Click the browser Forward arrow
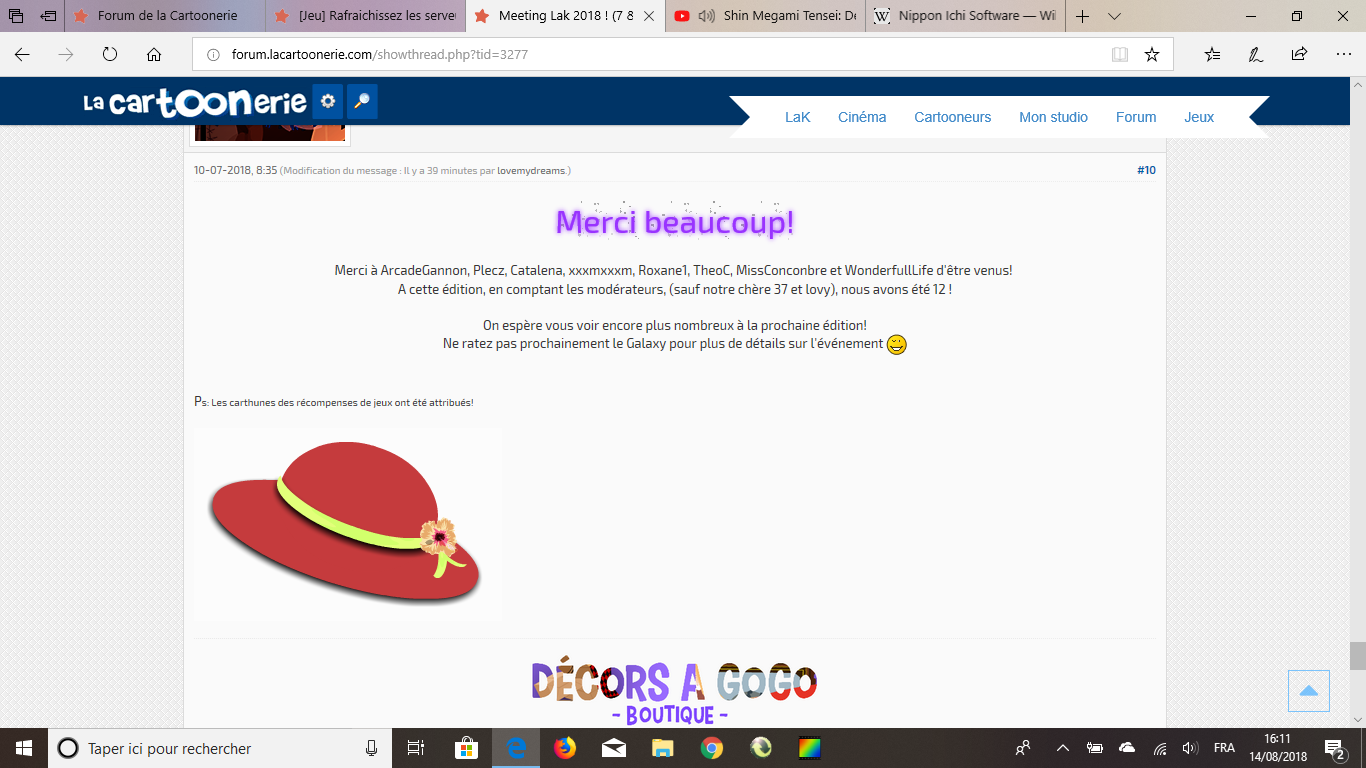The image size is (1366, 768). 66,55
